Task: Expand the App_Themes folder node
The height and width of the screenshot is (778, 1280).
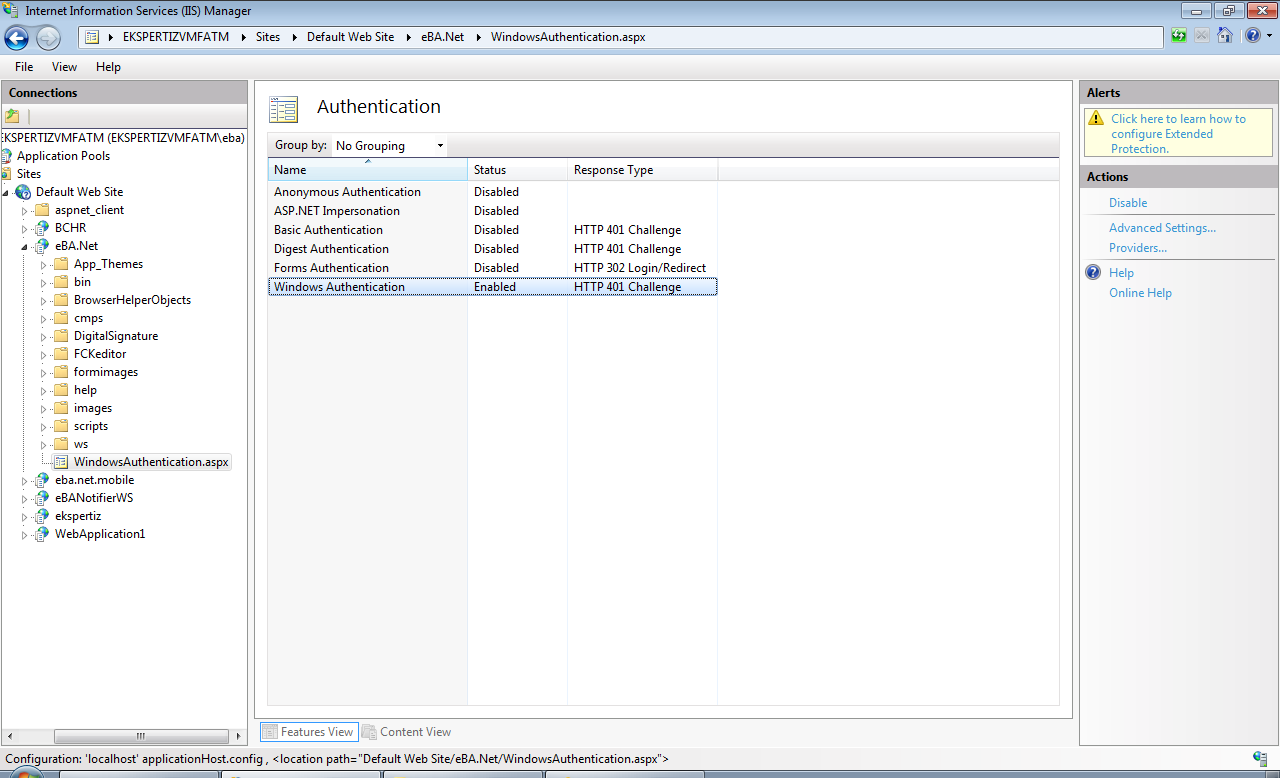Action: pyautogui.click(x=44, y=264)
